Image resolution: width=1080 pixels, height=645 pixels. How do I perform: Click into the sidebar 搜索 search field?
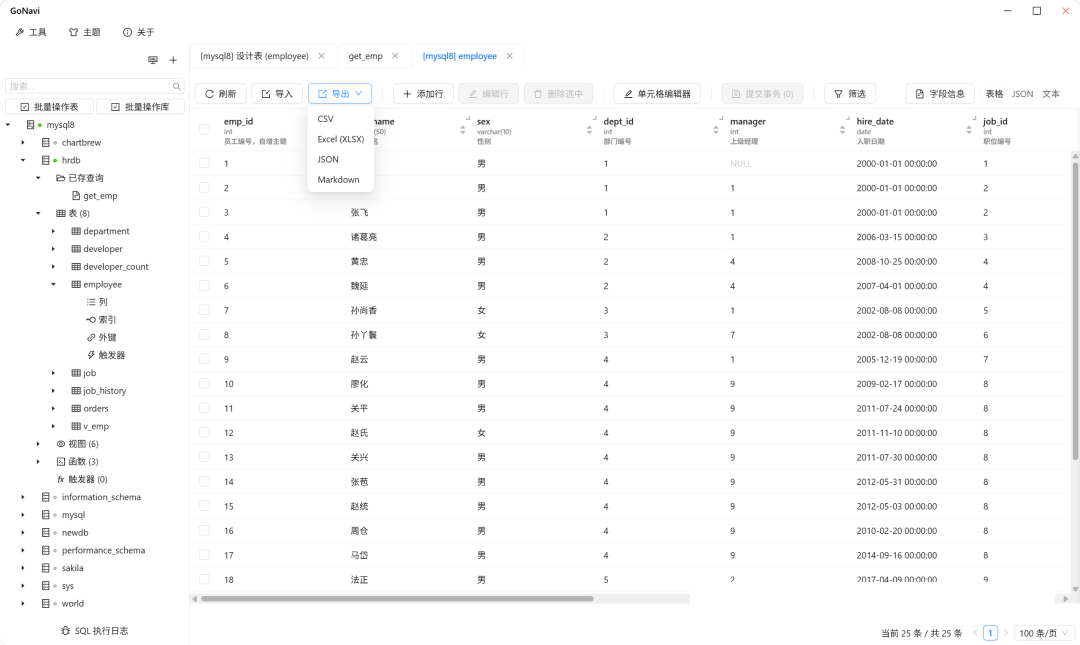pyautogui.click(x=87, y=87)
